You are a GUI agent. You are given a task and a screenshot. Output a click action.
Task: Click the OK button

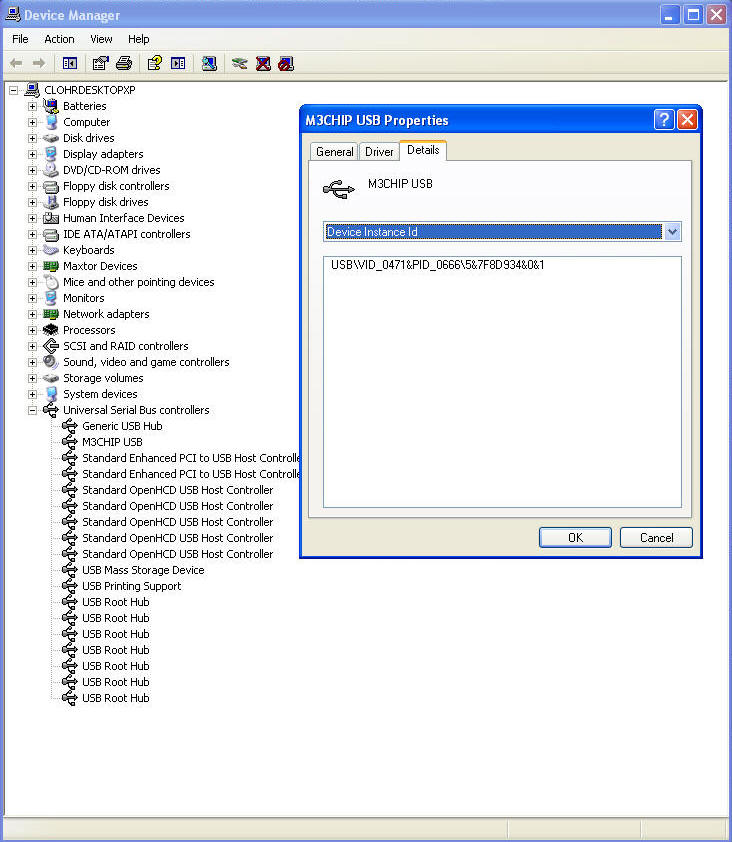575,538
